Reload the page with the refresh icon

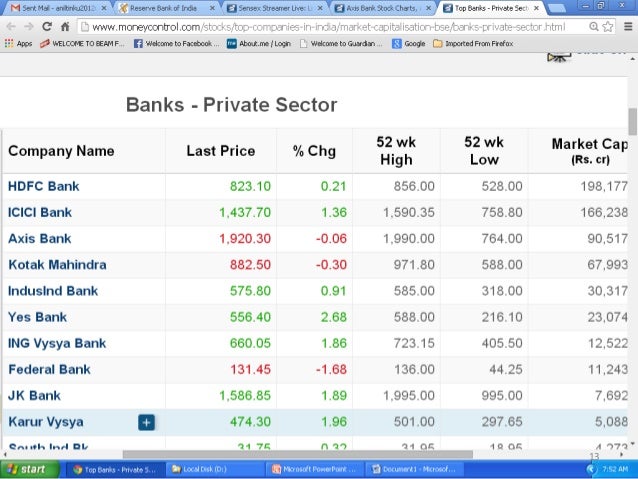pyautogui.click(x=47, y=27)
